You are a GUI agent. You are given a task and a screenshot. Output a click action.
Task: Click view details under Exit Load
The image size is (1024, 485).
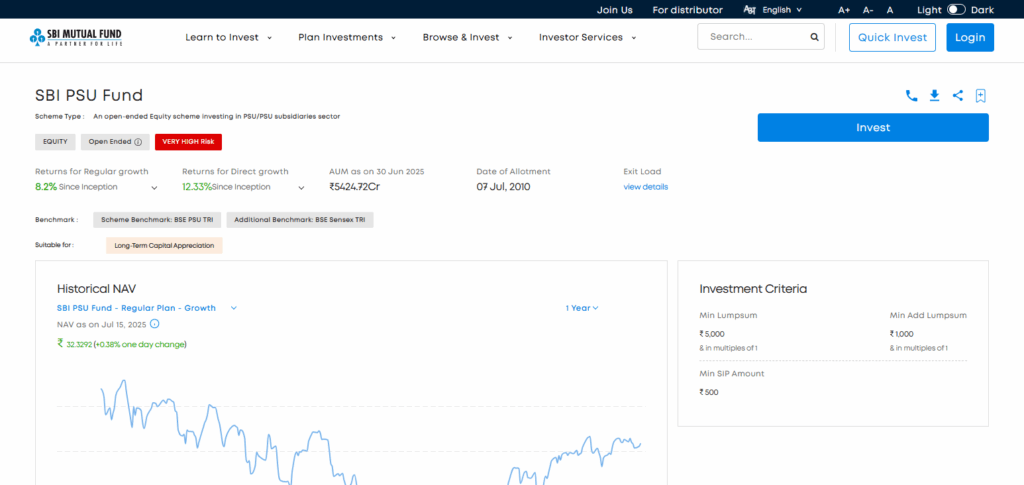(645, 187)
